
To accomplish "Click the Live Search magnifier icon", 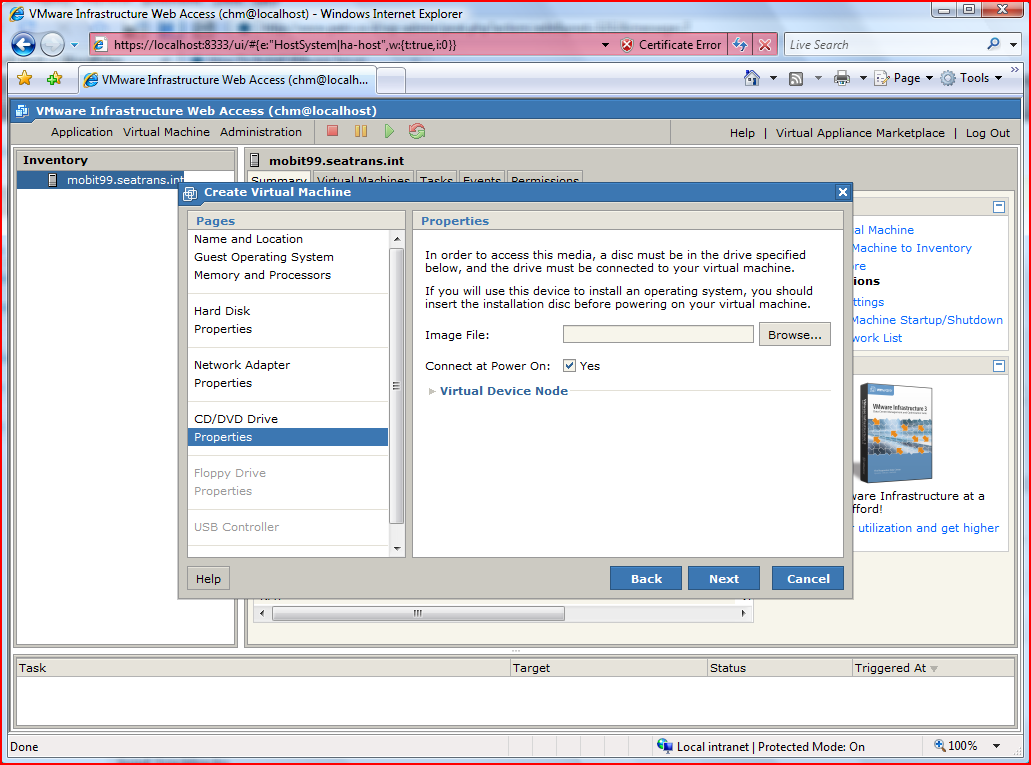I will click(993, 44).
